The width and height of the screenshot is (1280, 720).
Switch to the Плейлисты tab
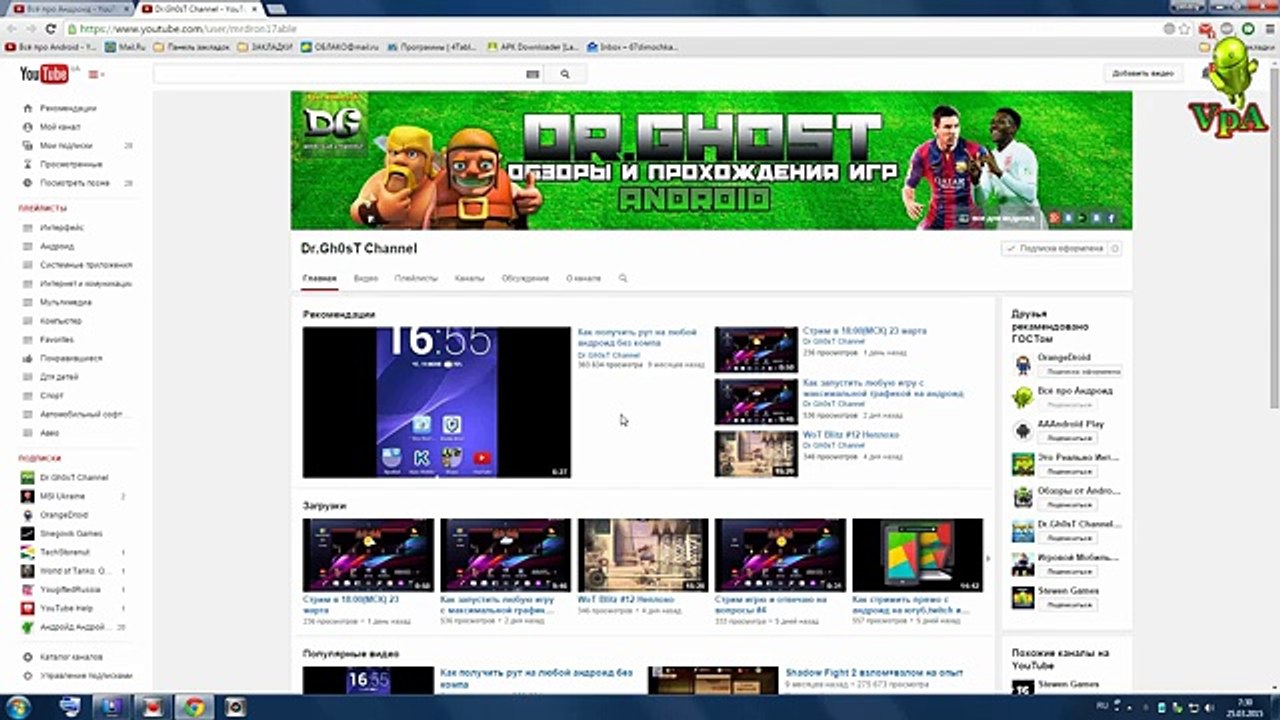(x=416, y=278)
